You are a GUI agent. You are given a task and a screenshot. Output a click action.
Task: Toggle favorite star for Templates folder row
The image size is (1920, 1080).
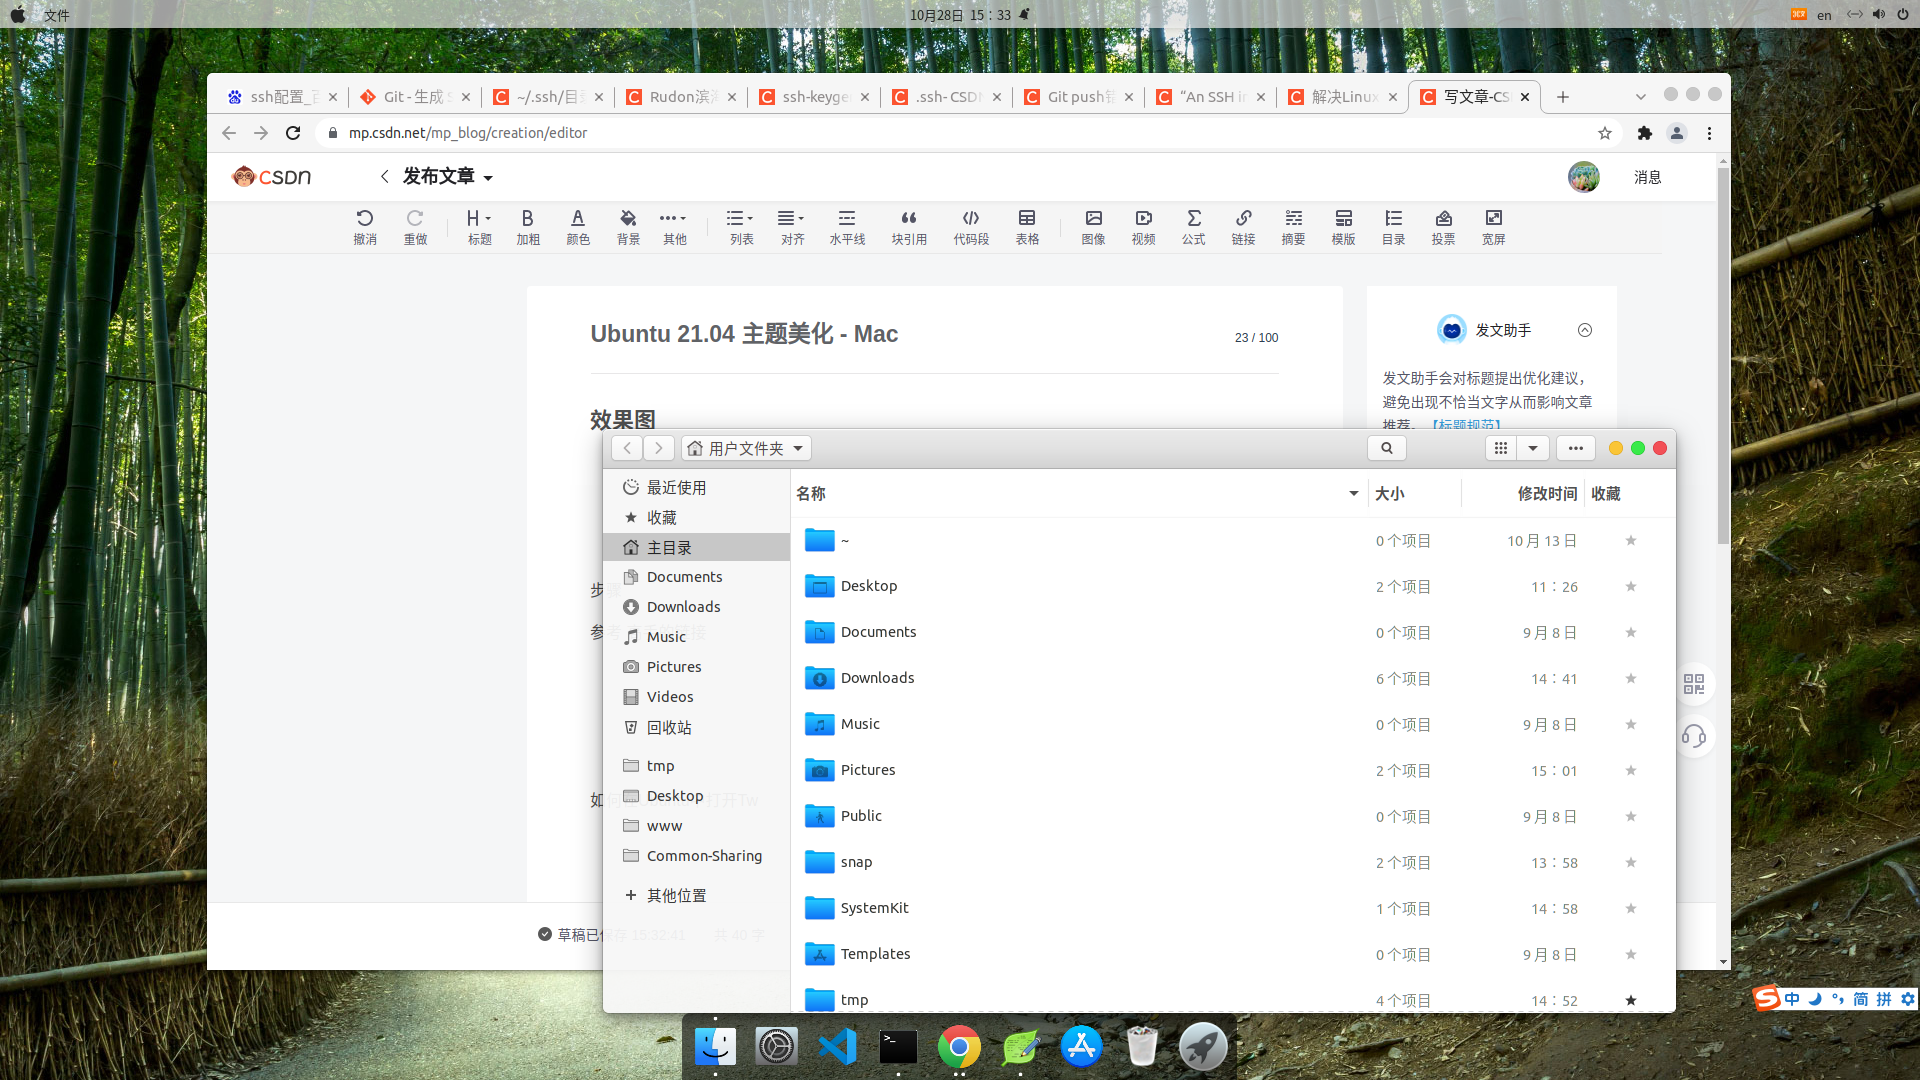click(1631, 955)
